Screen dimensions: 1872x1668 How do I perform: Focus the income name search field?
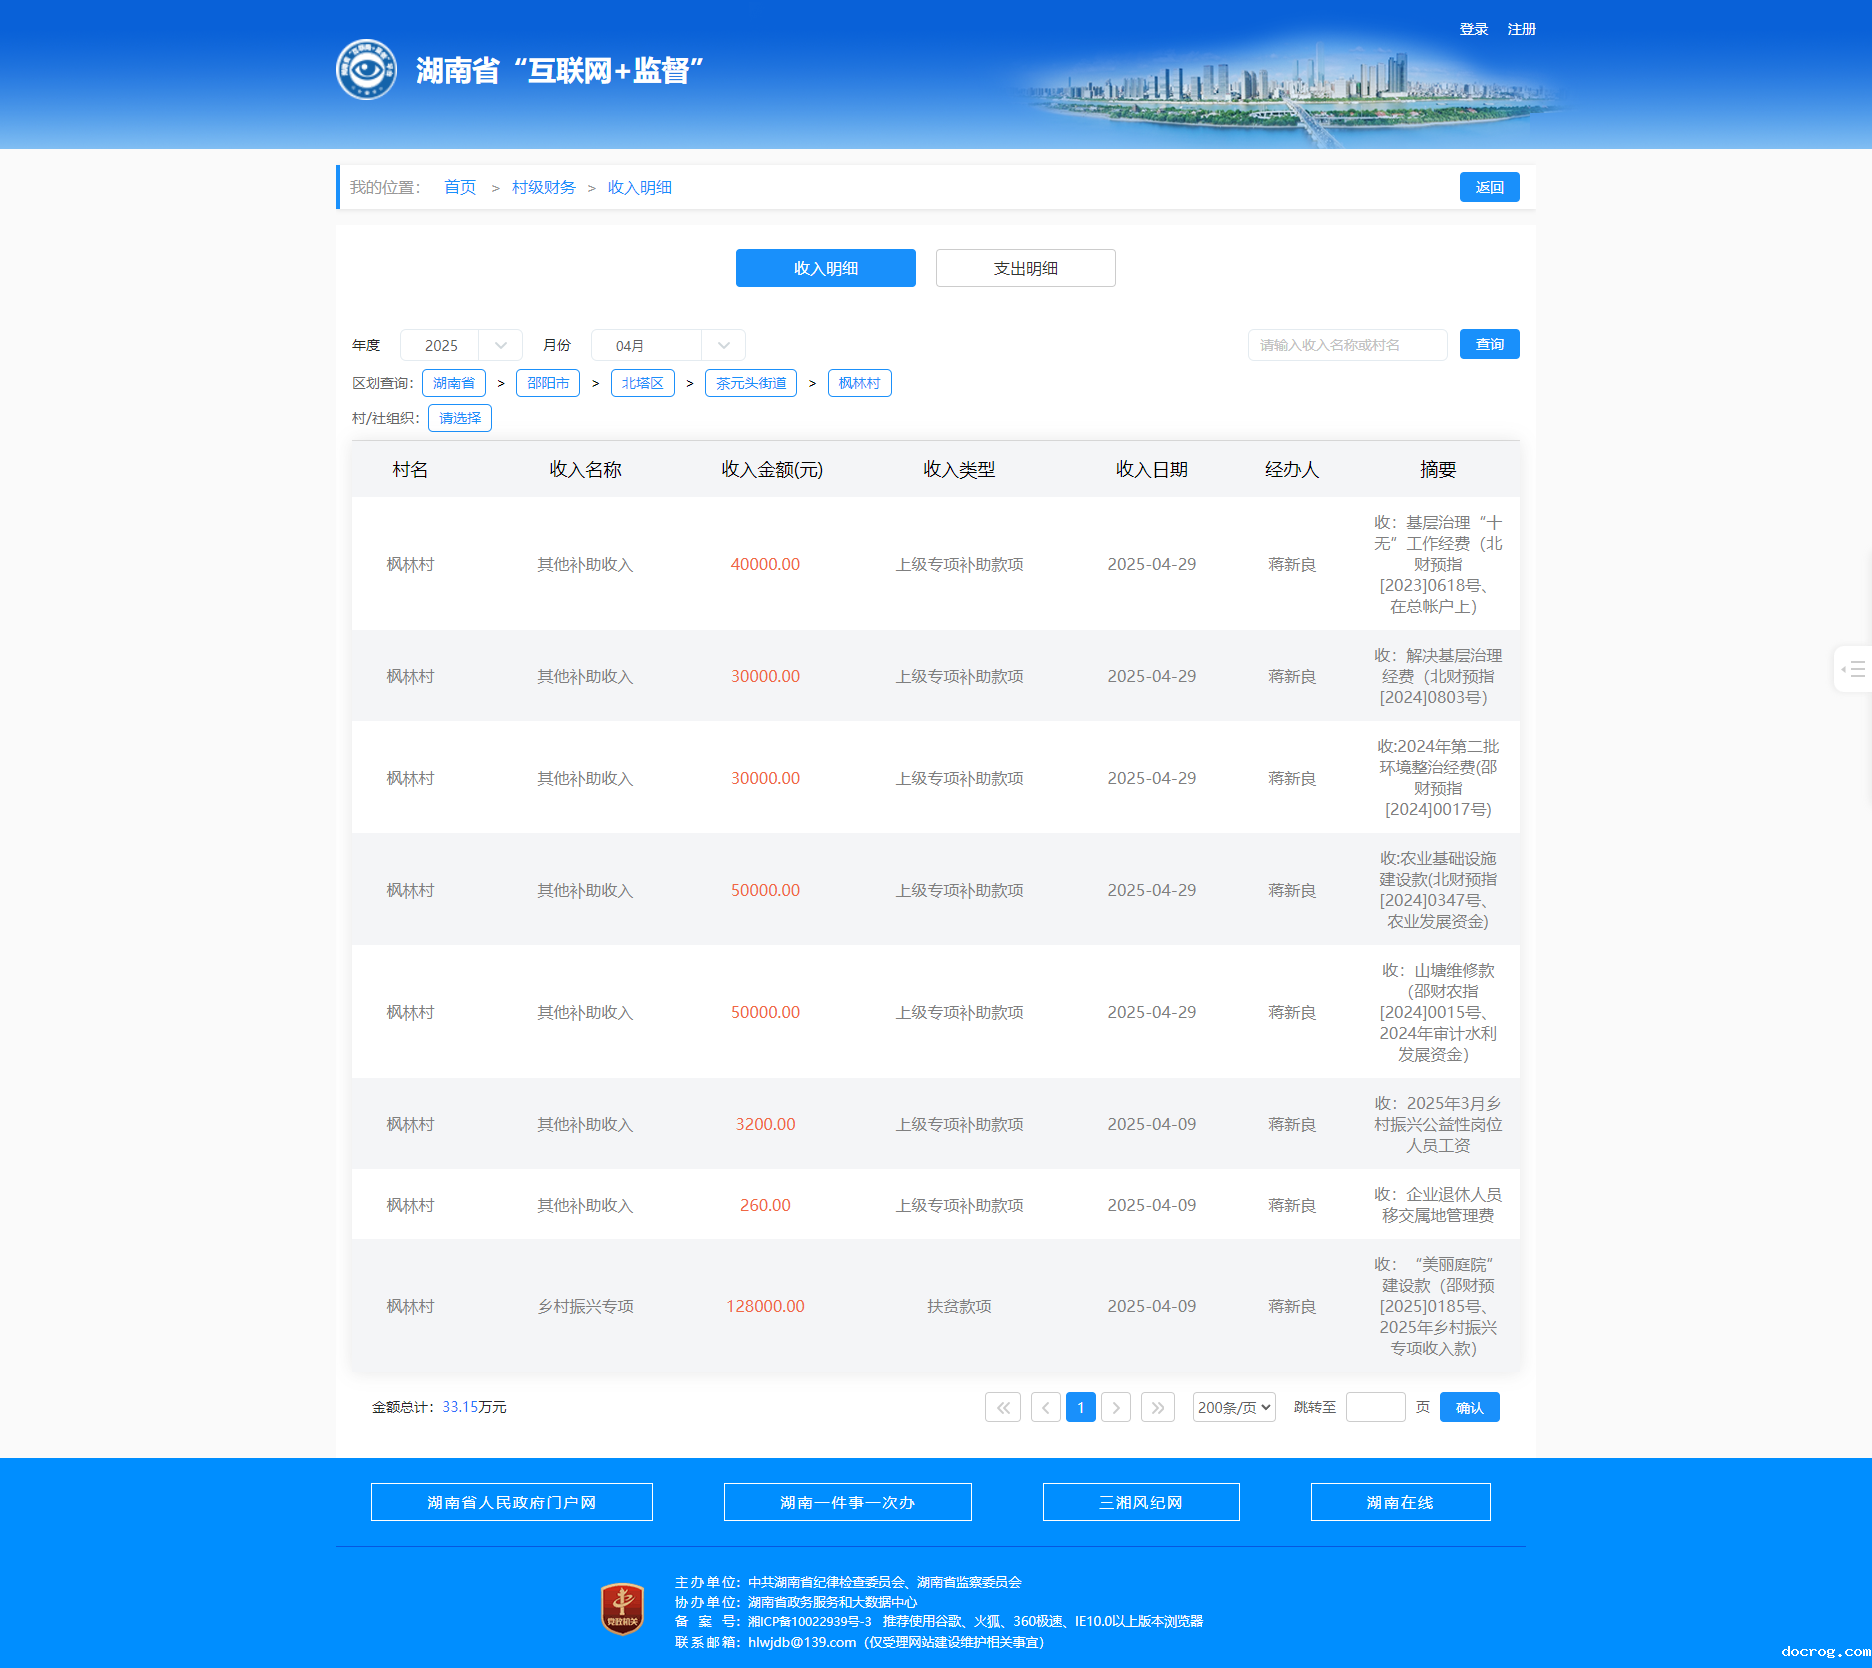1346,345
